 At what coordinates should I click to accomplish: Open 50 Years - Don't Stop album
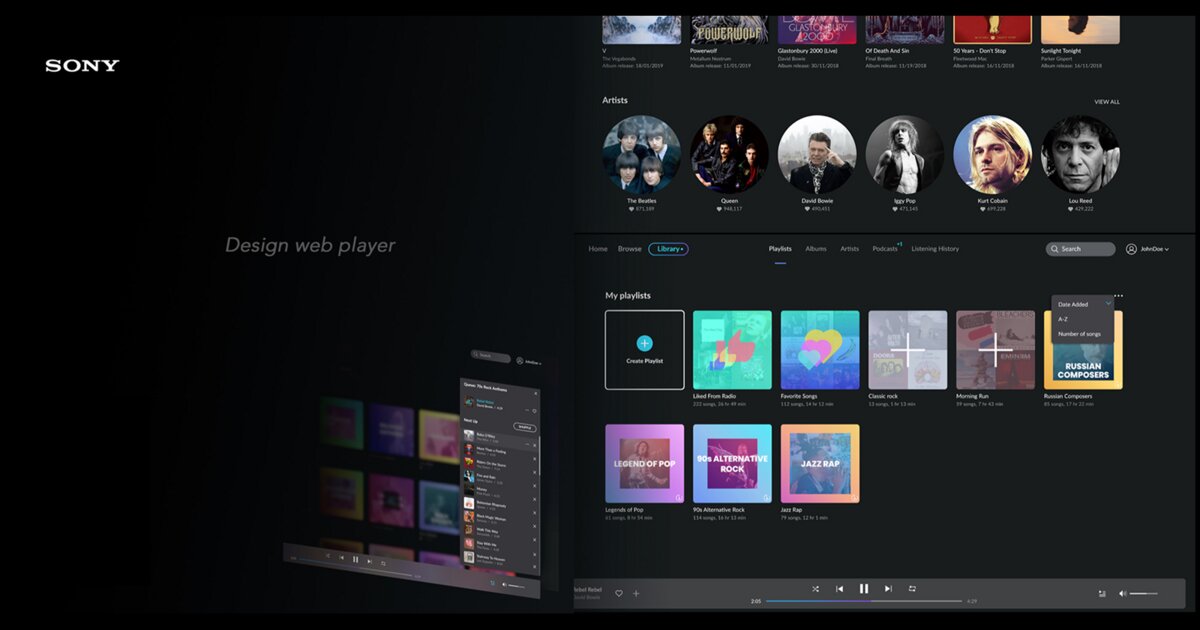coord(993,29)
